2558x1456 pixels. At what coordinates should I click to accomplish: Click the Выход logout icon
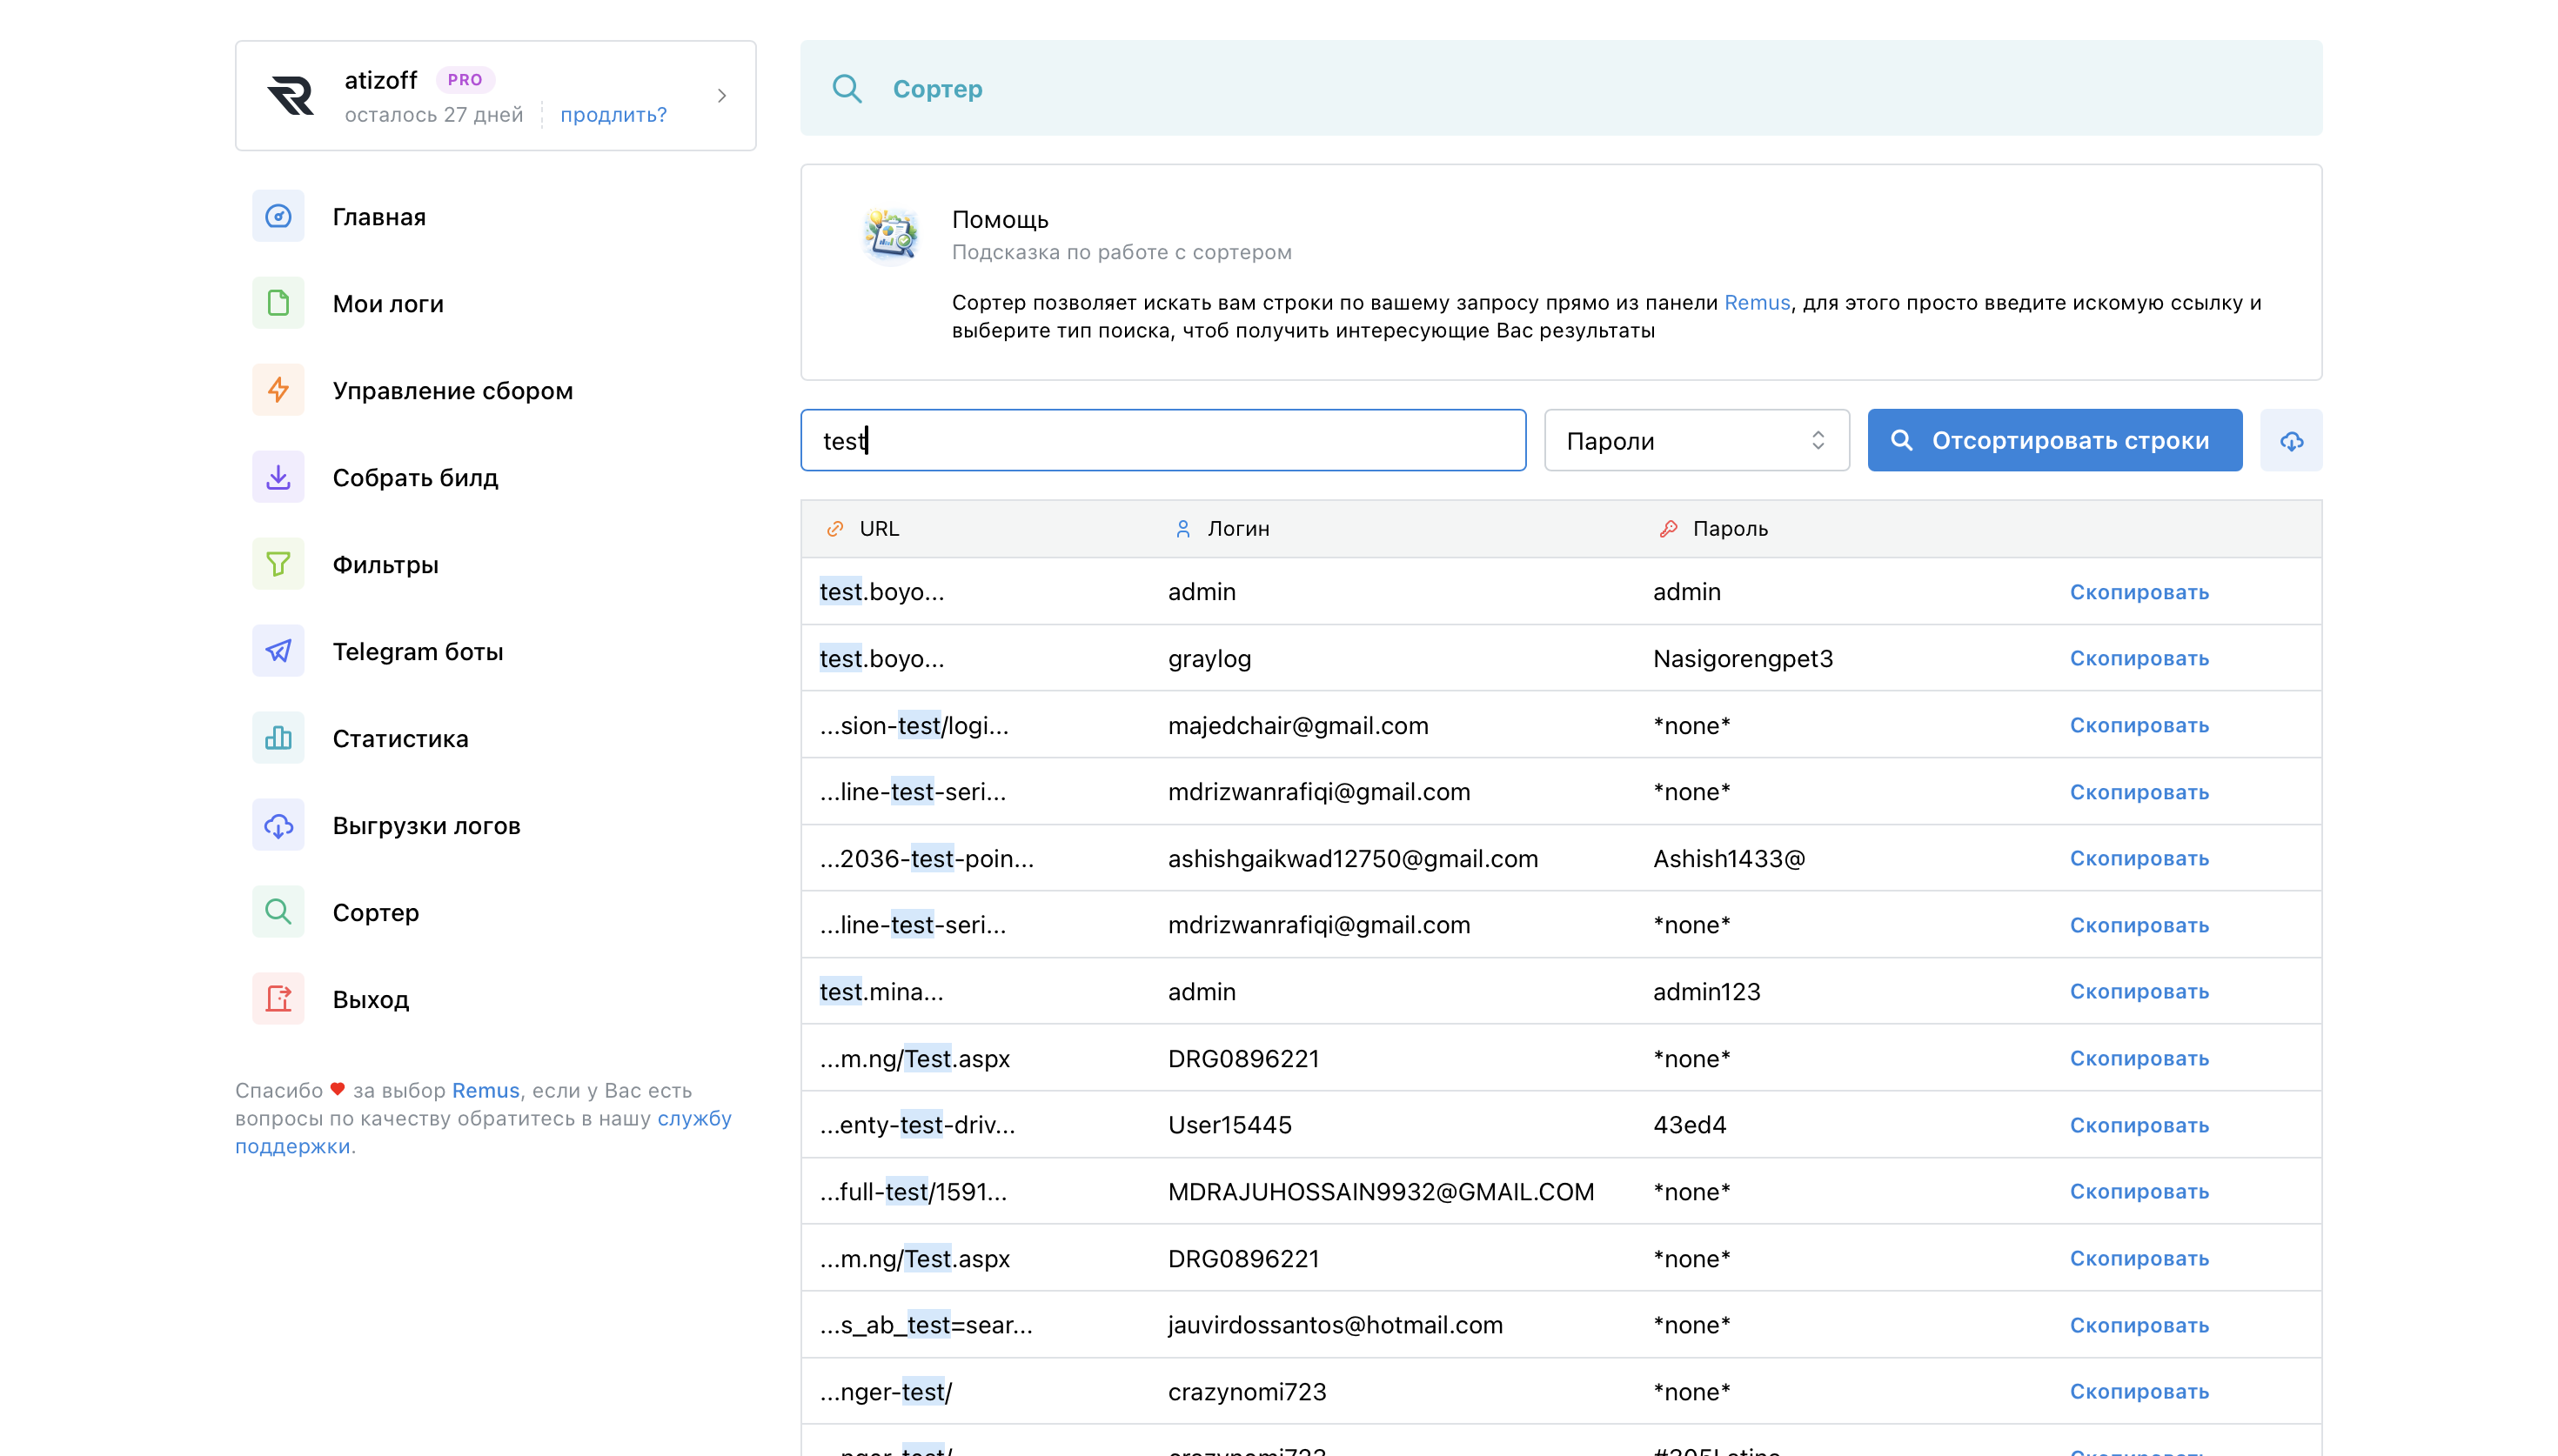click(x=278, y=999)
